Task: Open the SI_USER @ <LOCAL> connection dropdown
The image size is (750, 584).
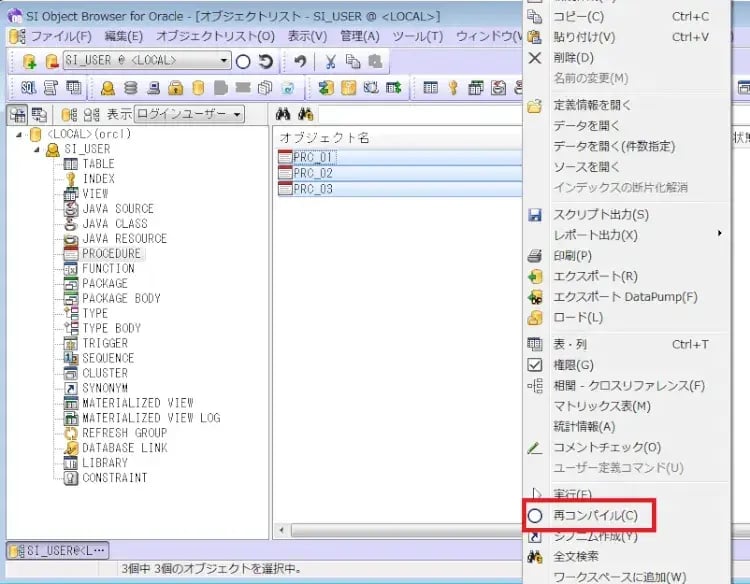Action: tap(224, 62)
